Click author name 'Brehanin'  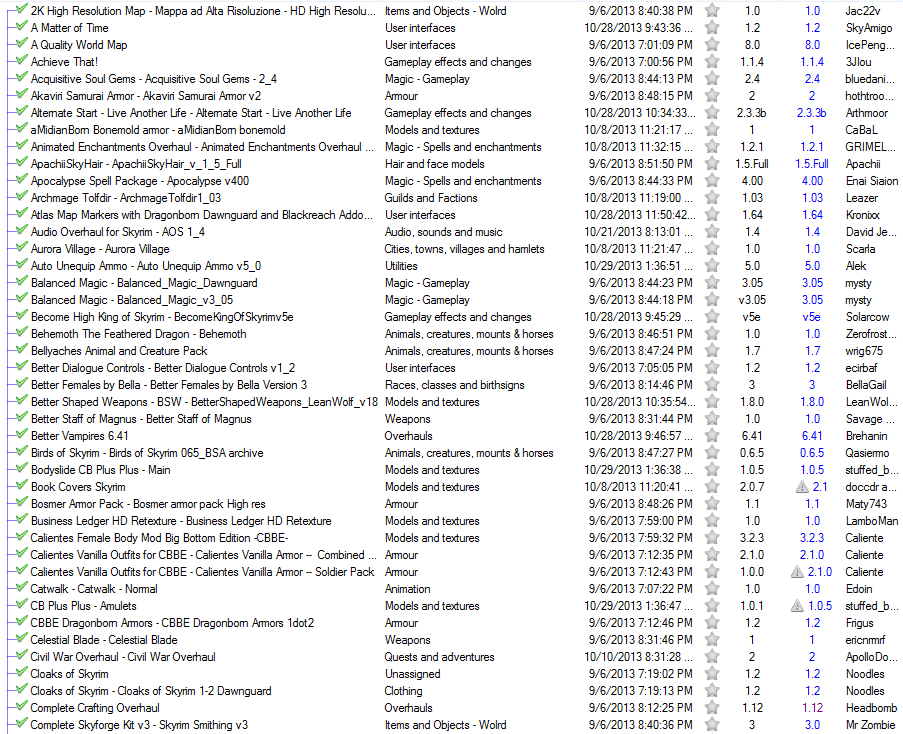point(866,436)
